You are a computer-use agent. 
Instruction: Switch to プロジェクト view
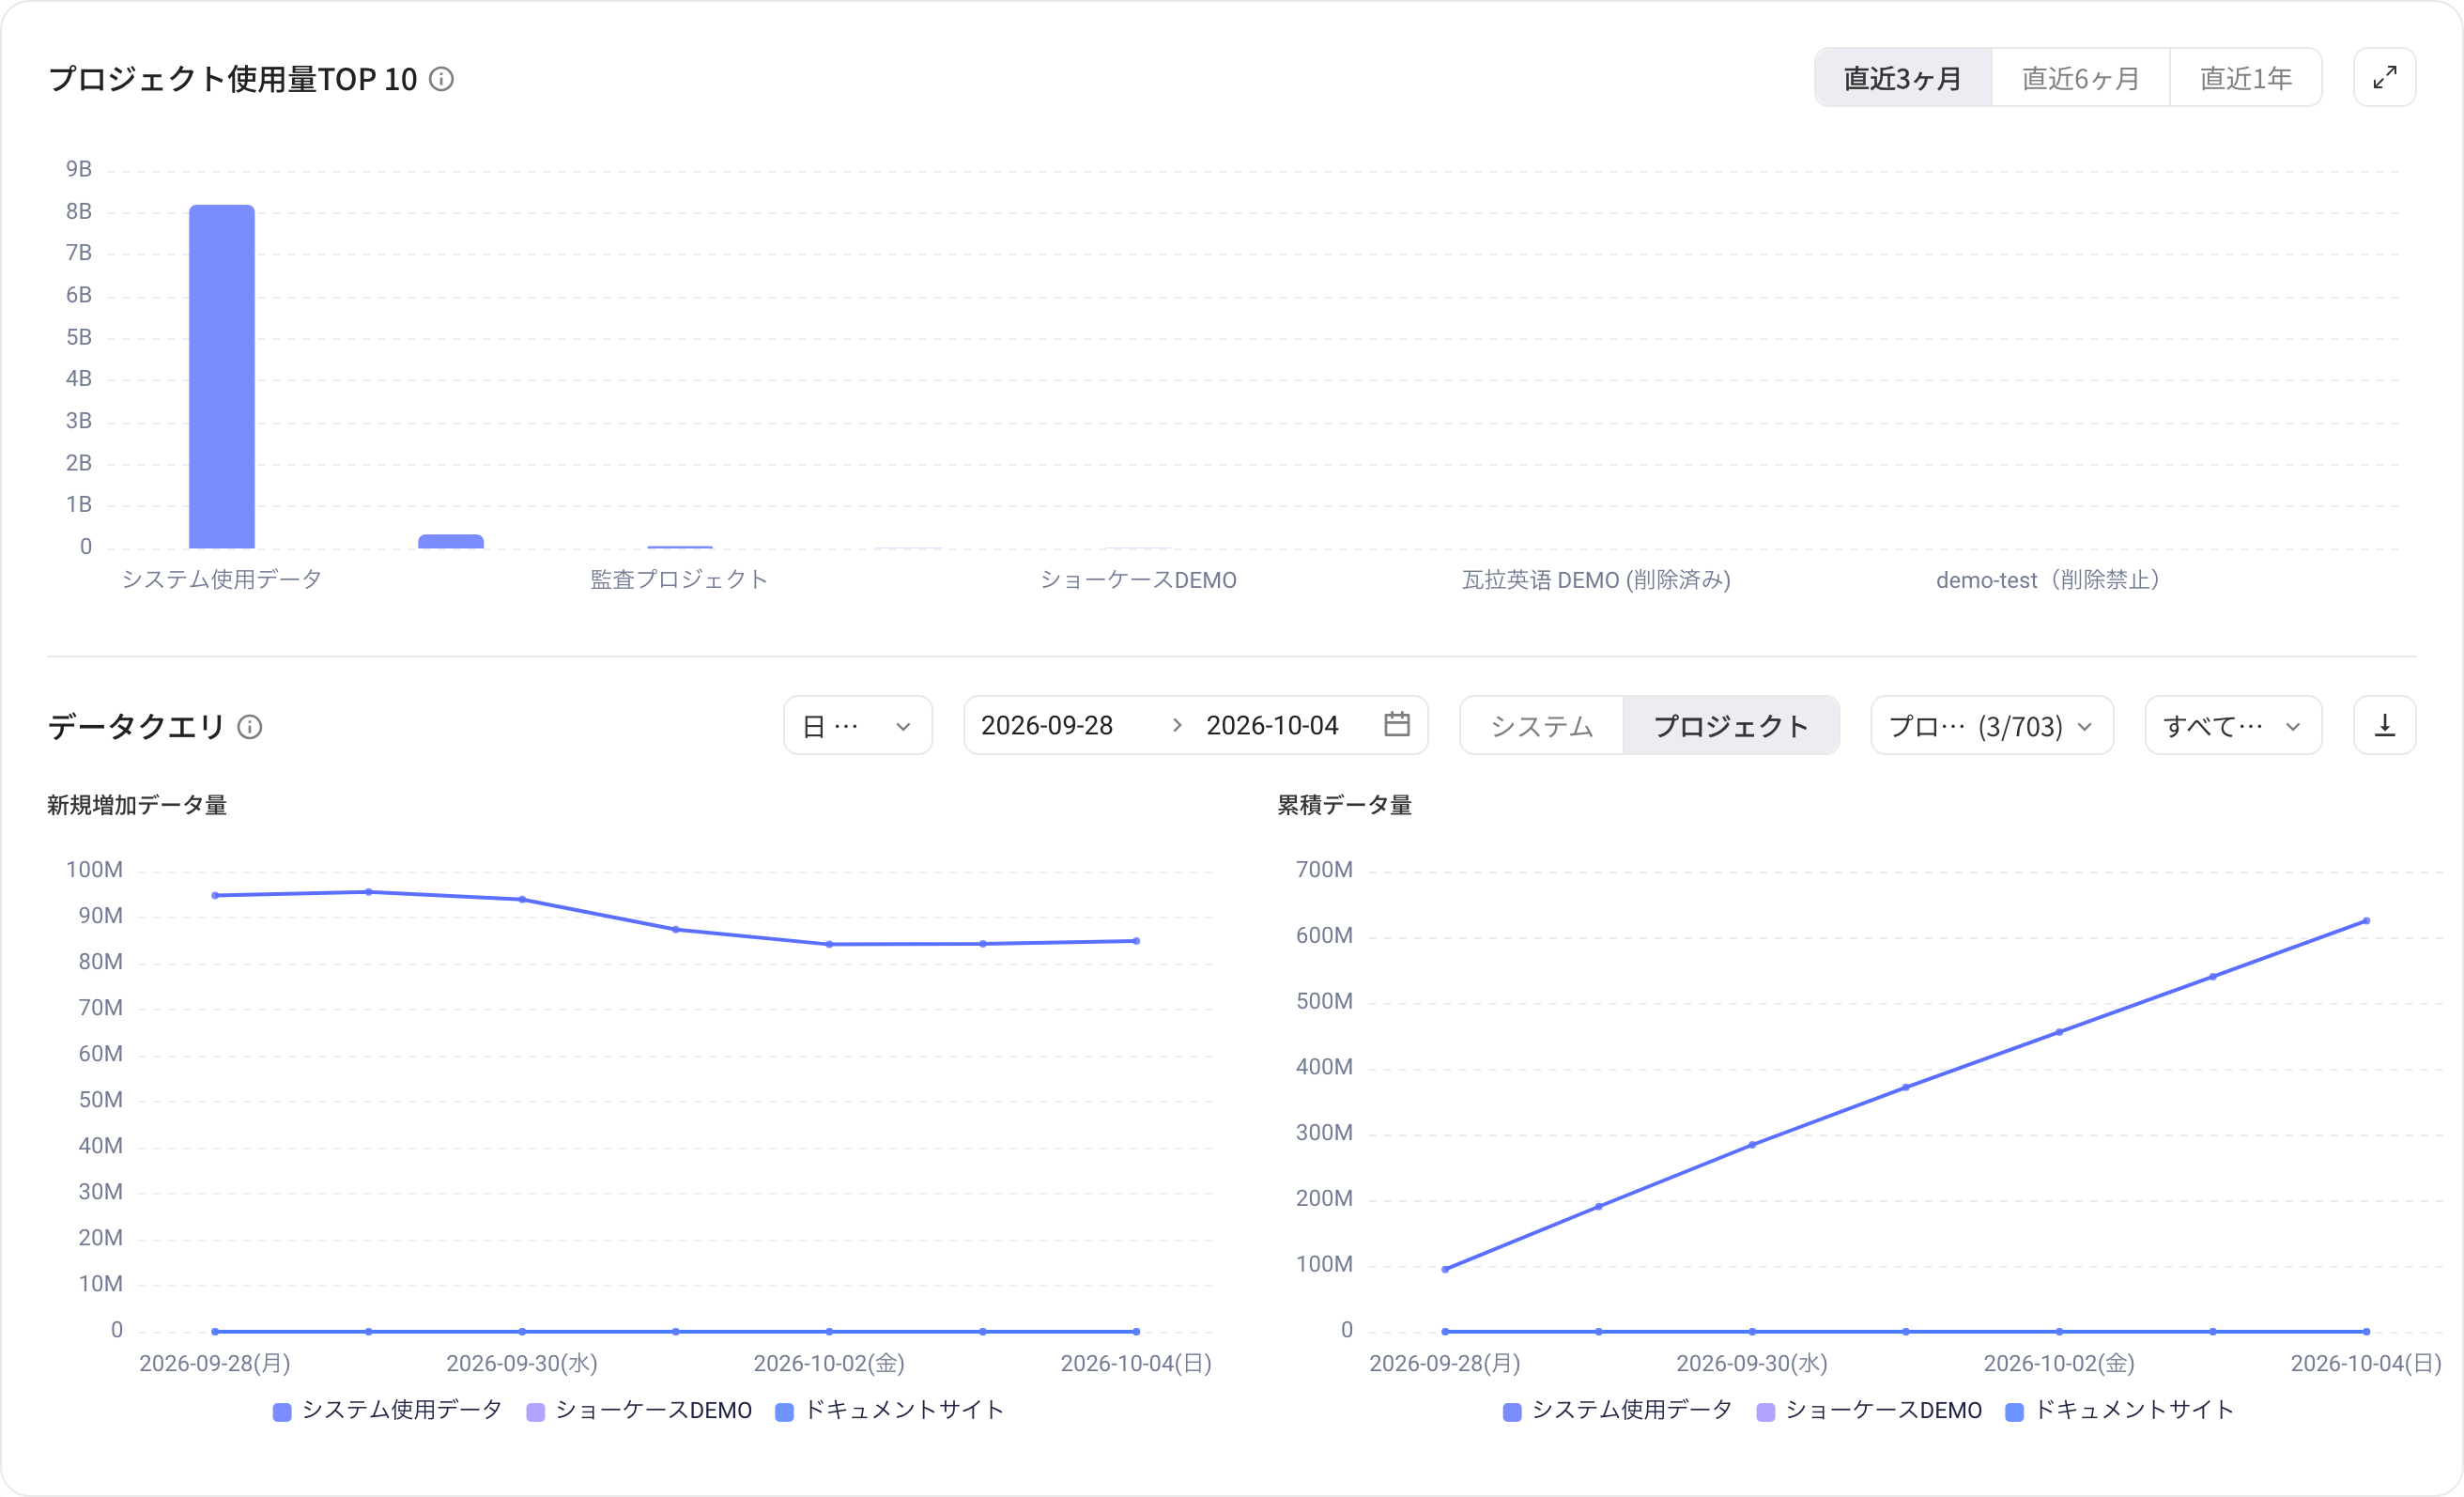tap(1730, 726)
